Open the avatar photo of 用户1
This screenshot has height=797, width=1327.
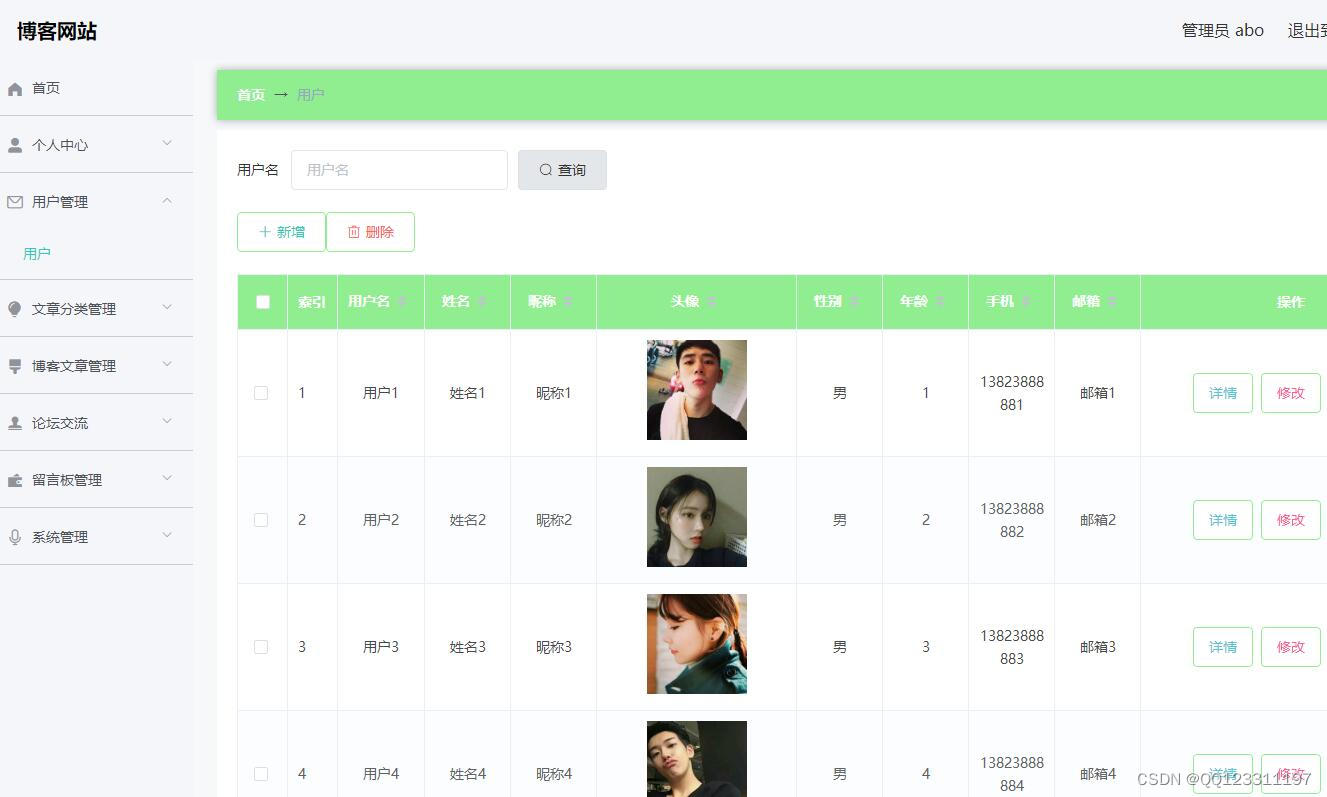pyautogui.click(x=697, y=390)
